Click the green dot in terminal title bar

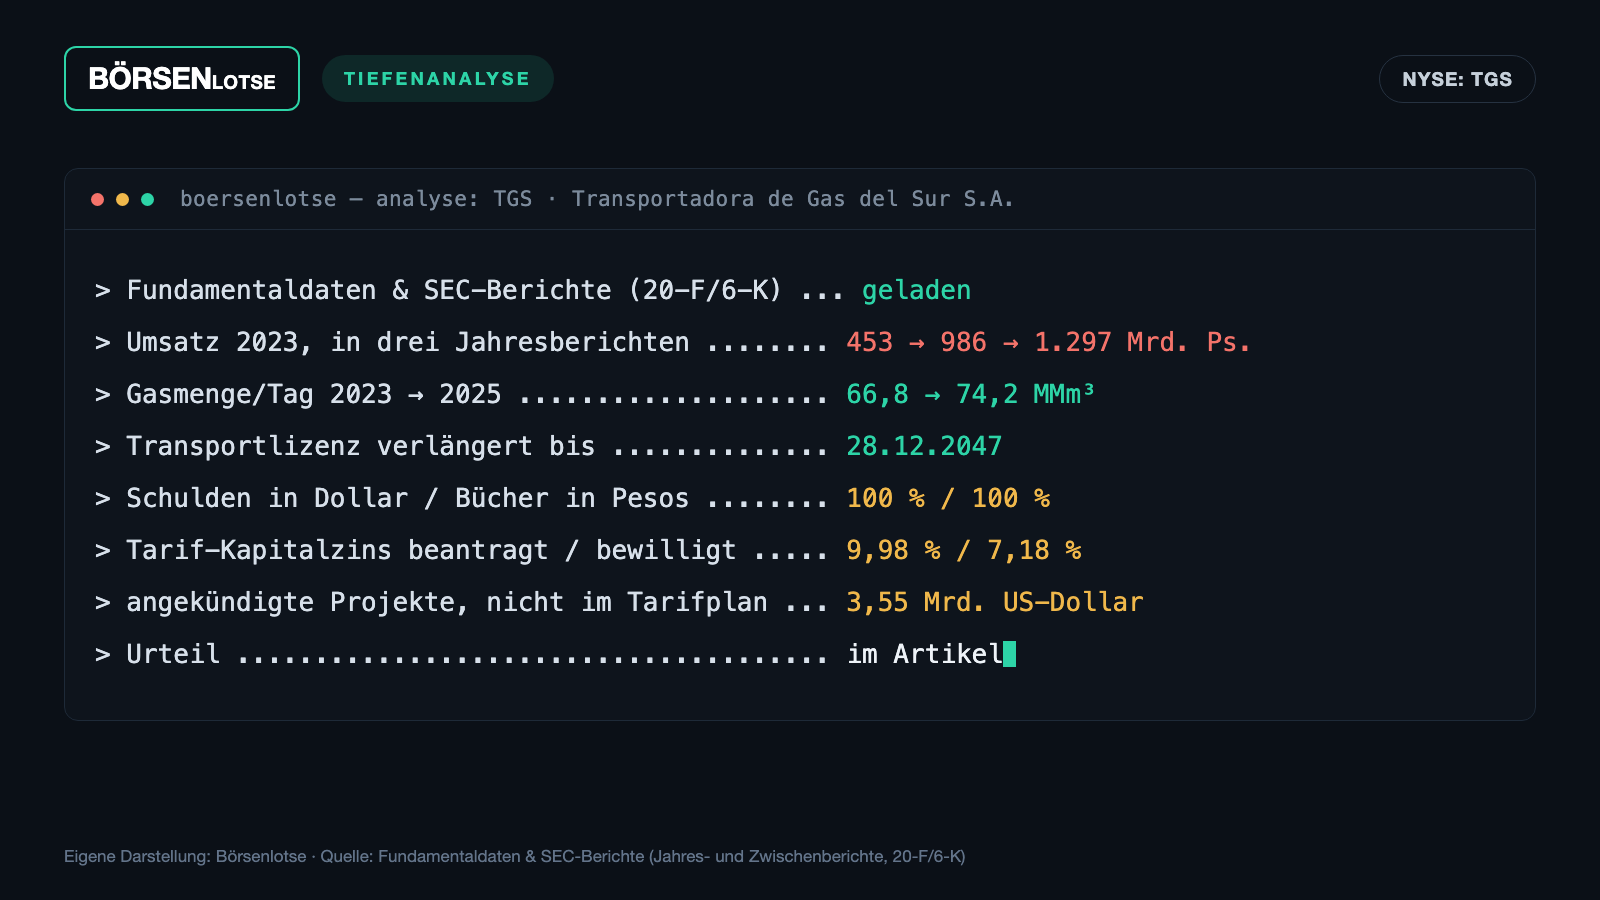click(x=147, y=199)
